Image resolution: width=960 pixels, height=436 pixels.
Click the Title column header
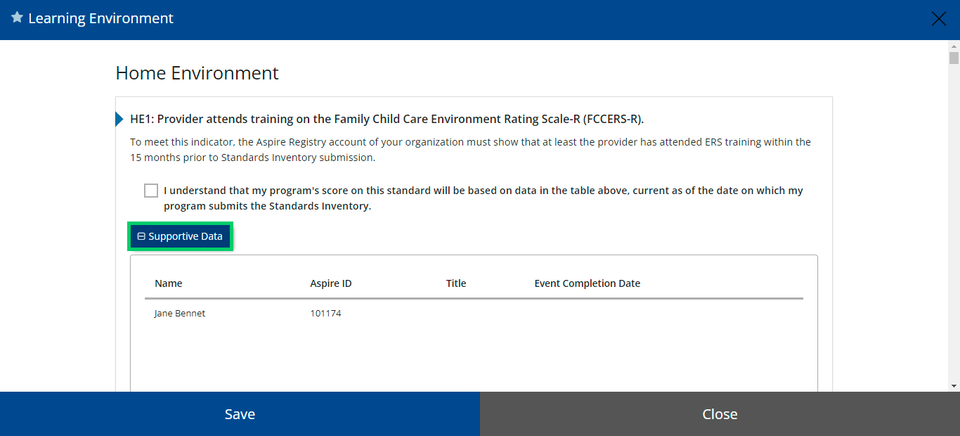tap(456, 284)
